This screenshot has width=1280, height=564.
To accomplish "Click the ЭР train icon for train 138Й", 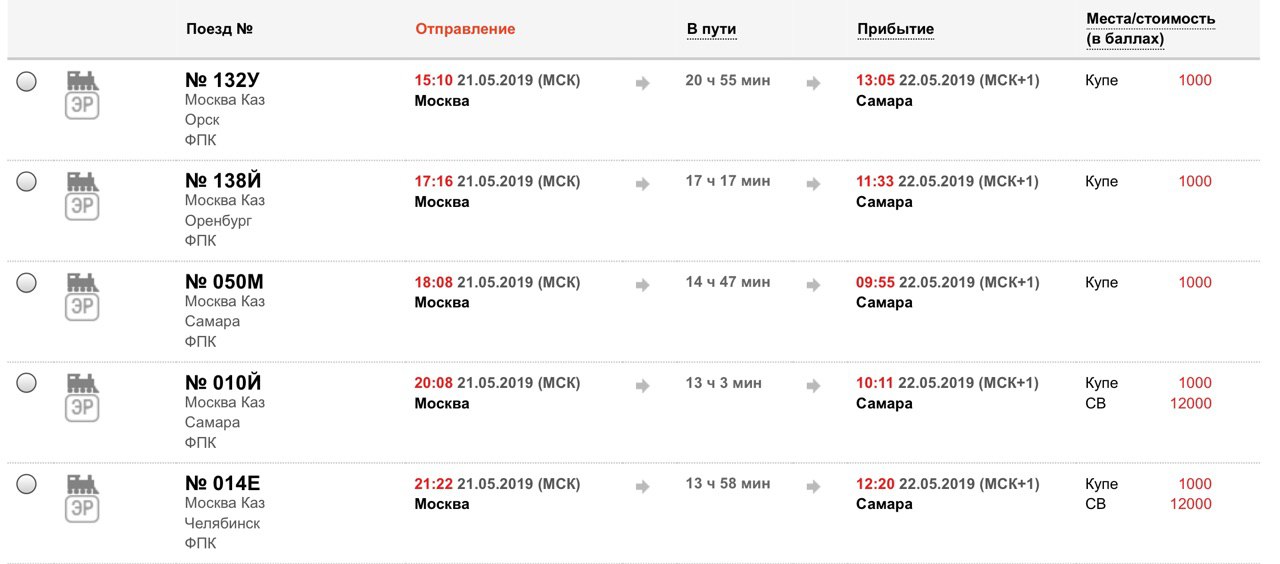I will (82, 196).
